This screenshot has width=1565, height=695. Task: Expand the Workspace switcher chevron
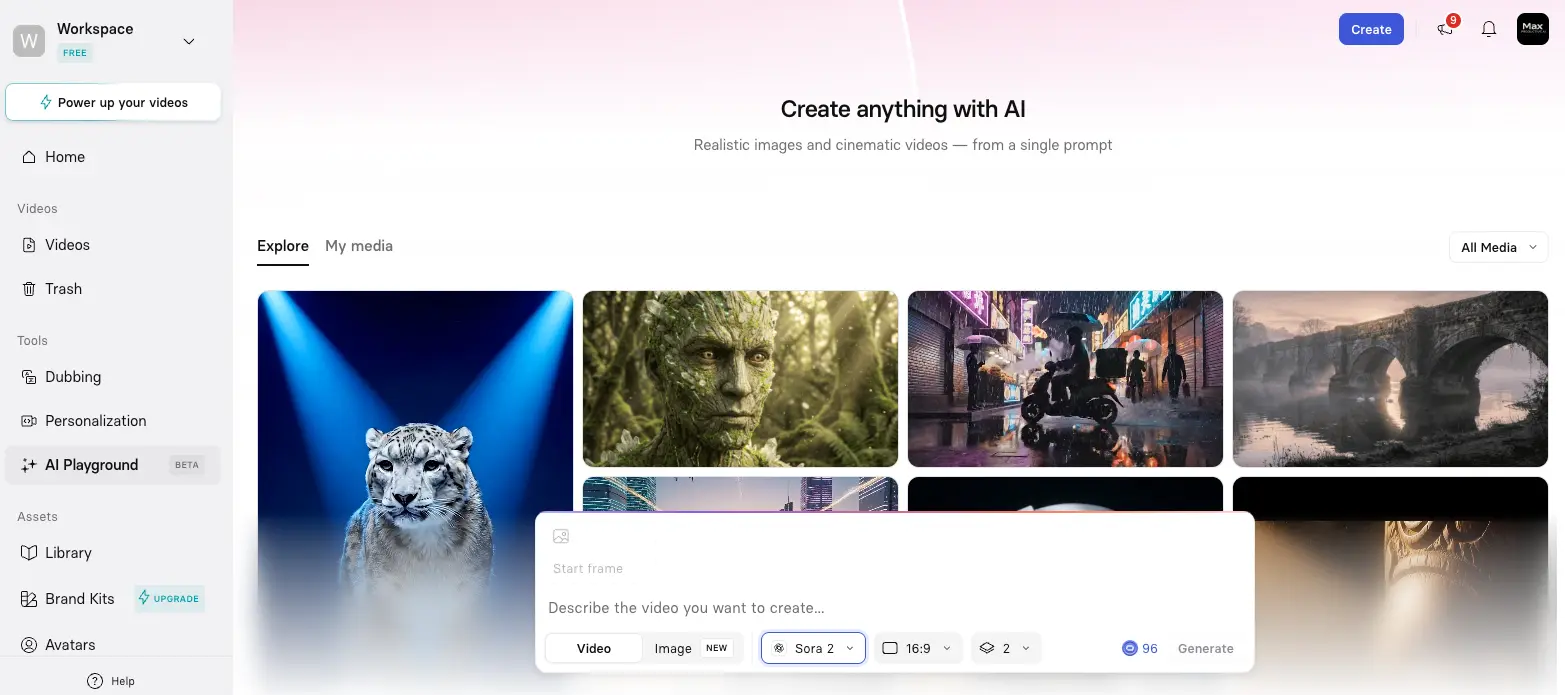189,41
